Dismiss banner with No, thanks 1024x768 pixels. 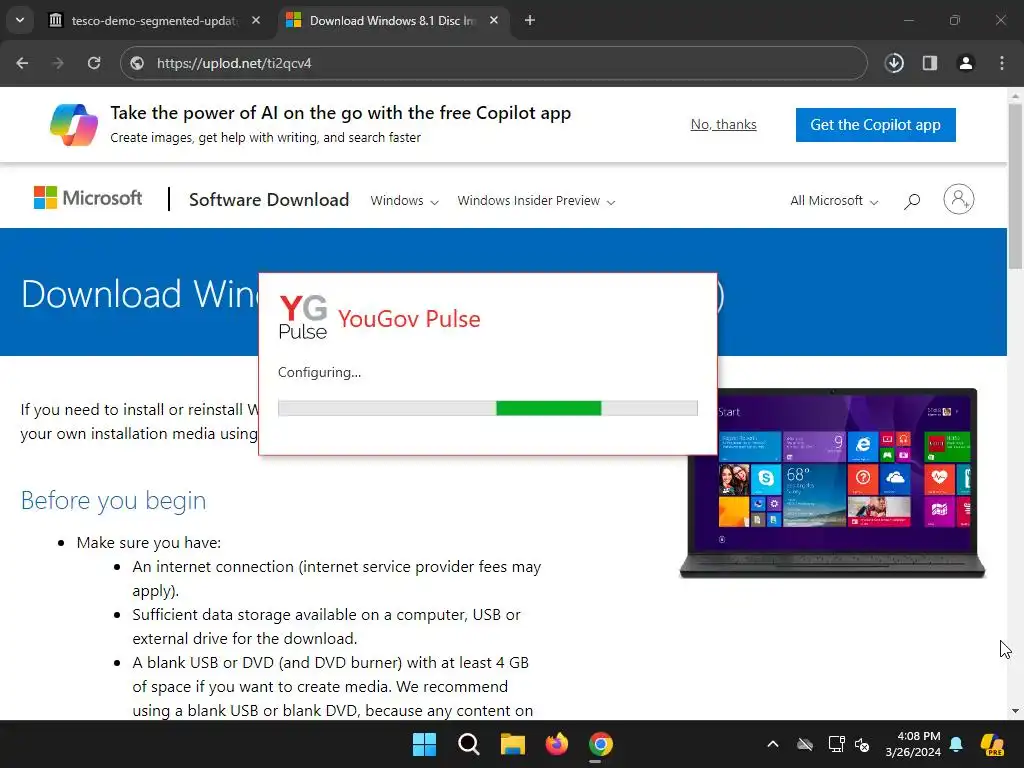(724, 124)
